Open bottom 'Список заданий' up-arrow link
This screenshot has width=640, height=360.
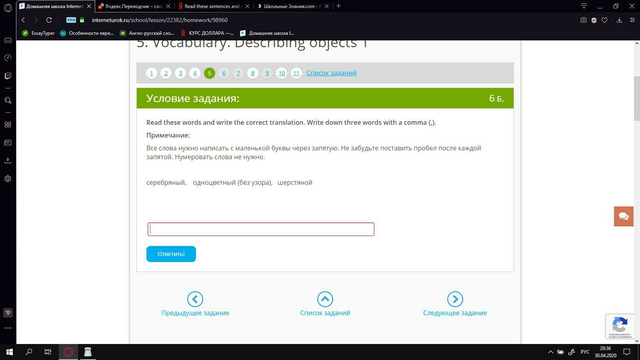point(325,304)
